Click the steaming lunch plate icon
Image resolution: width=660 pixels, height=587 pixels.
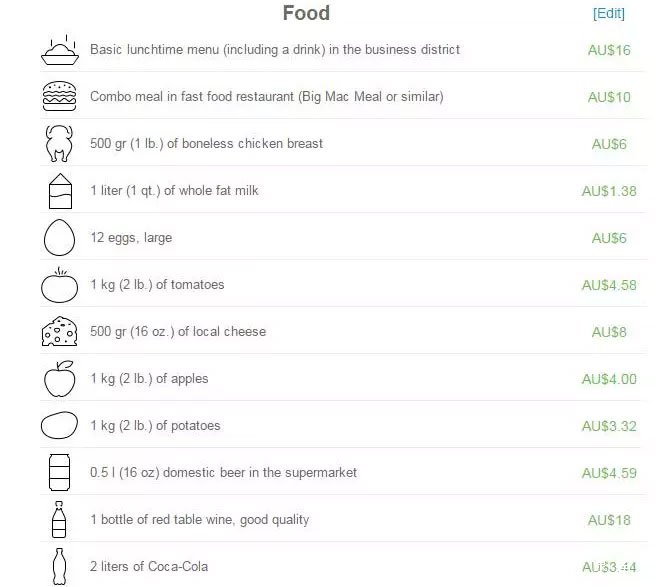[x=60, y=50]
